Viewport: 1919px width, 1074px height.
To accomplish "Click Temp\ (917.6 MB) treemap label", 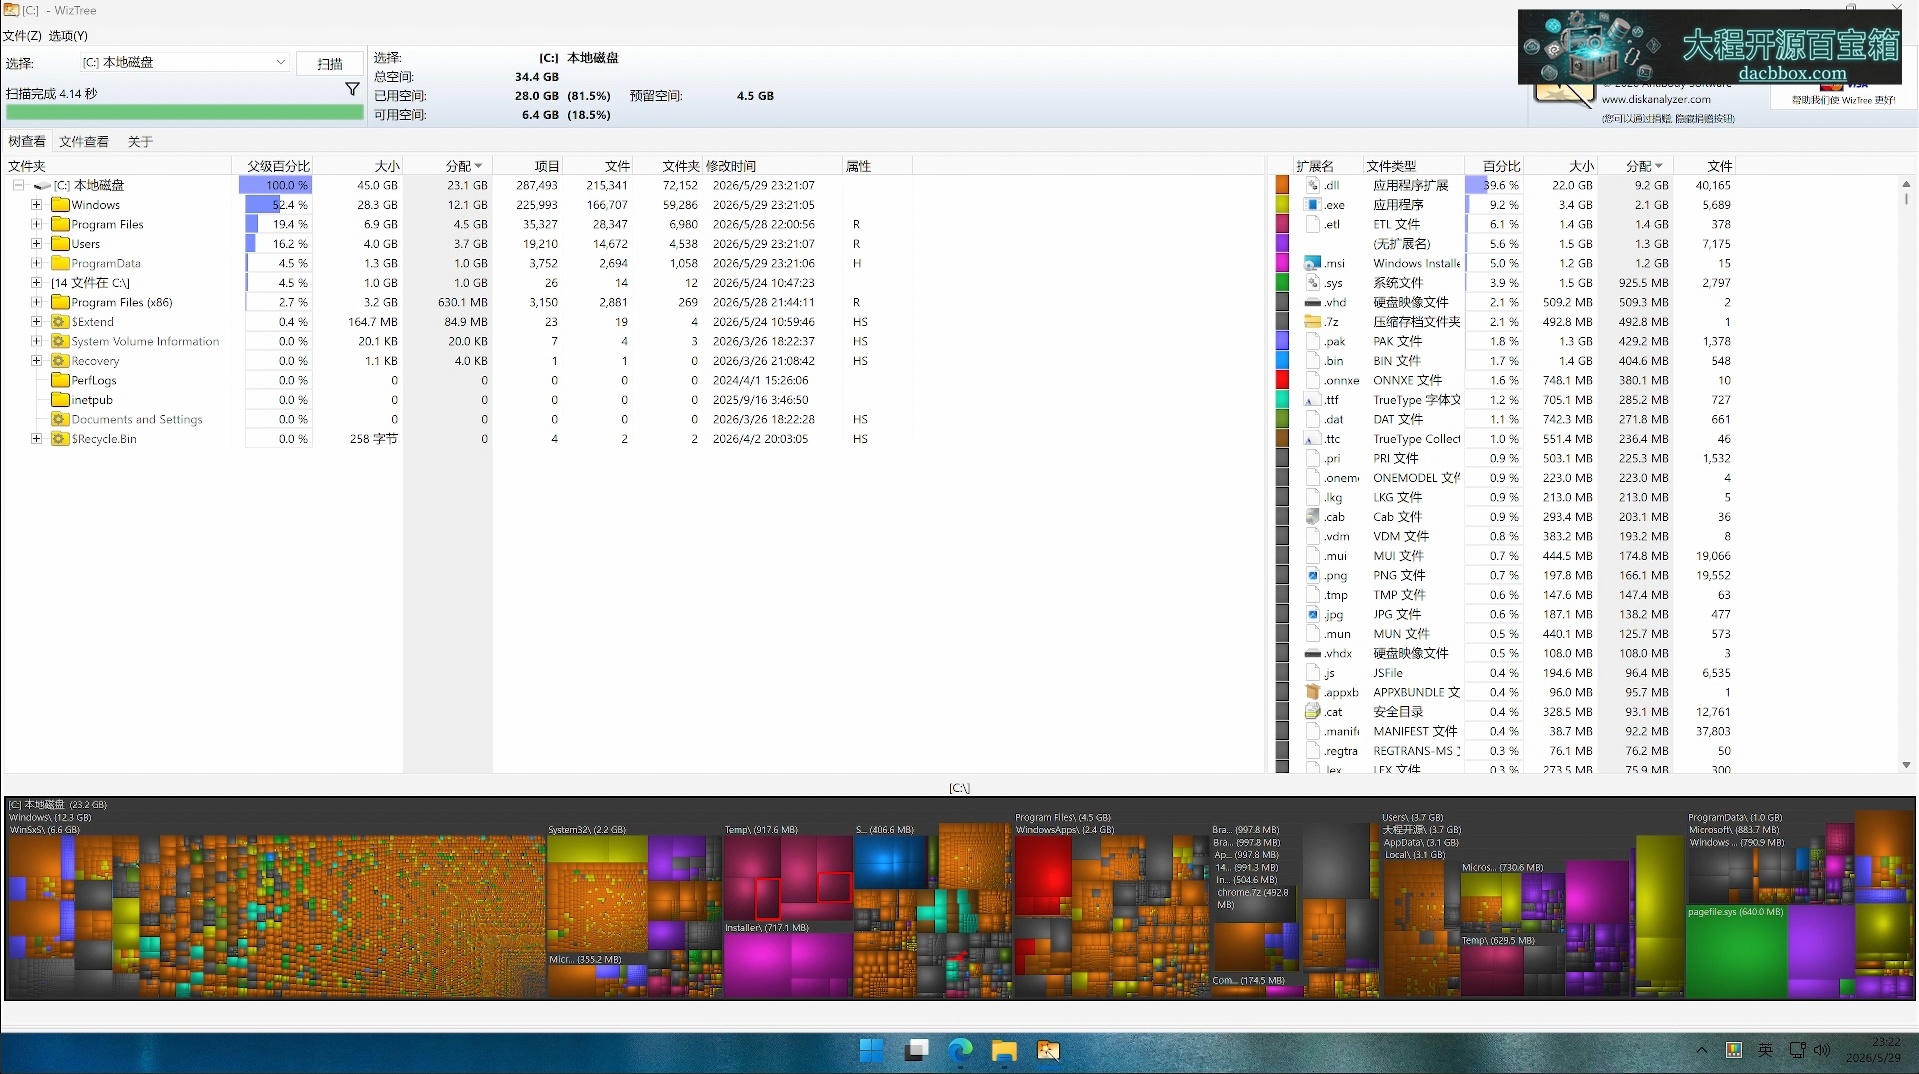I will (x=762, y=830).
